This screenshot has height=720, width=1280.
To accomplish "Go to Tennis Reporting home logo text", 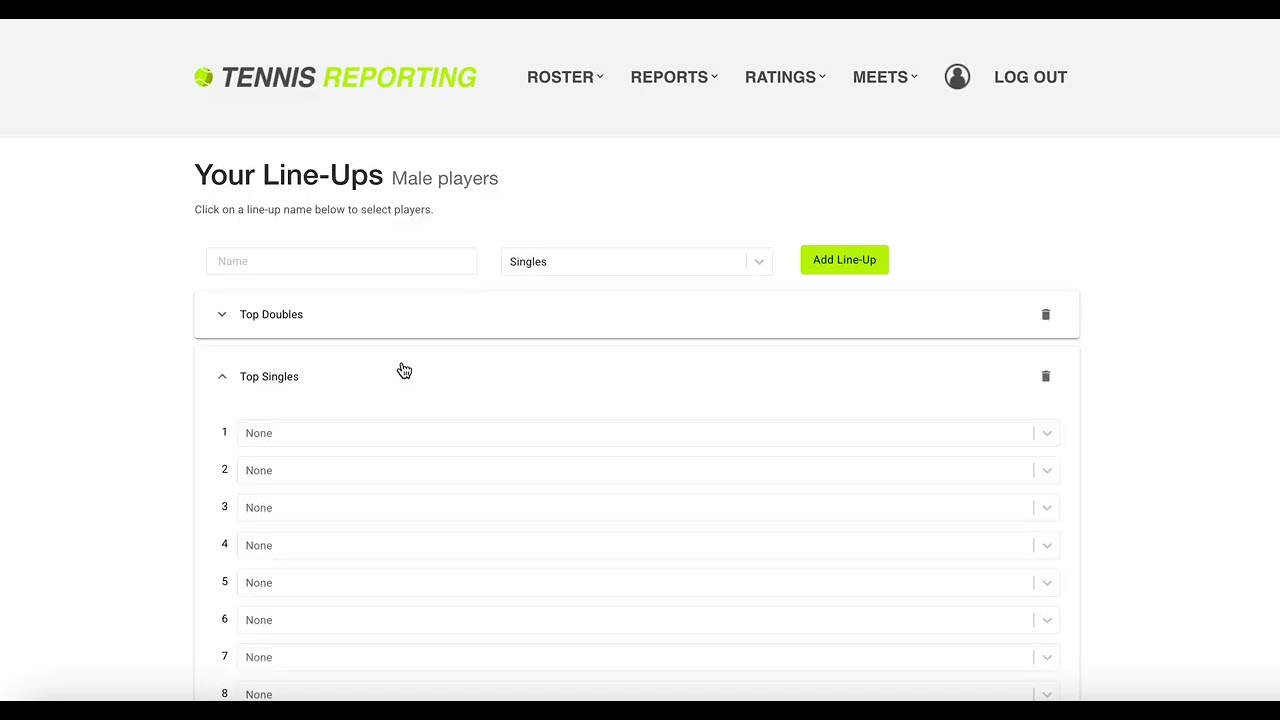I will pos(348,77).
